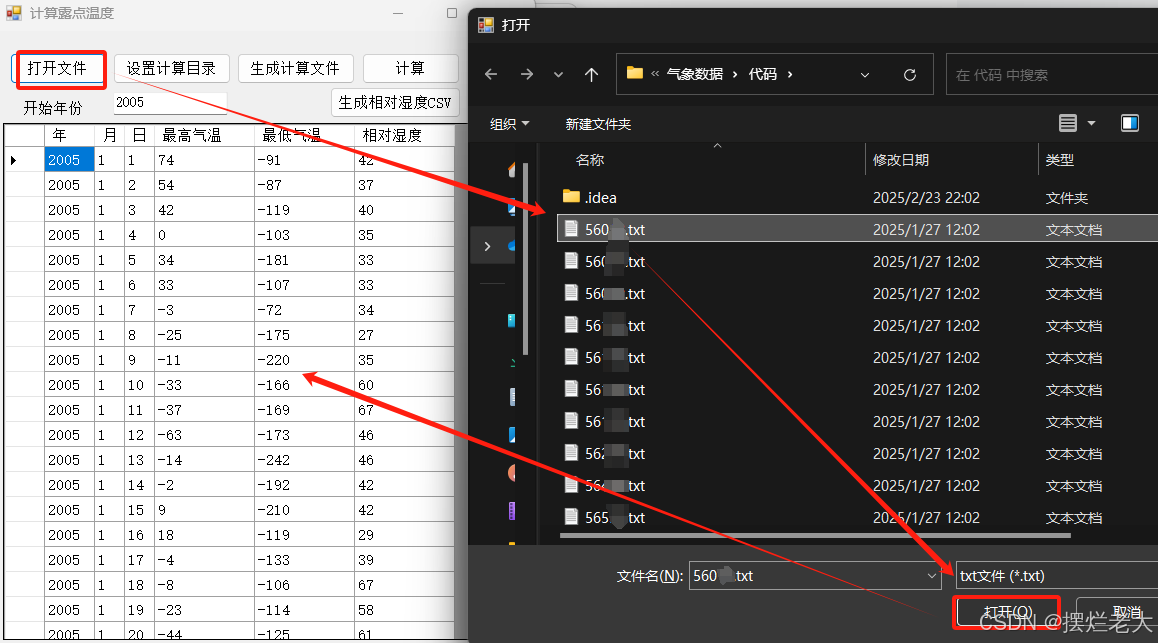This screenshot has width=1158, height=643.
Task: Click the navigation pane vertical scrollbar
Action: 525,258
